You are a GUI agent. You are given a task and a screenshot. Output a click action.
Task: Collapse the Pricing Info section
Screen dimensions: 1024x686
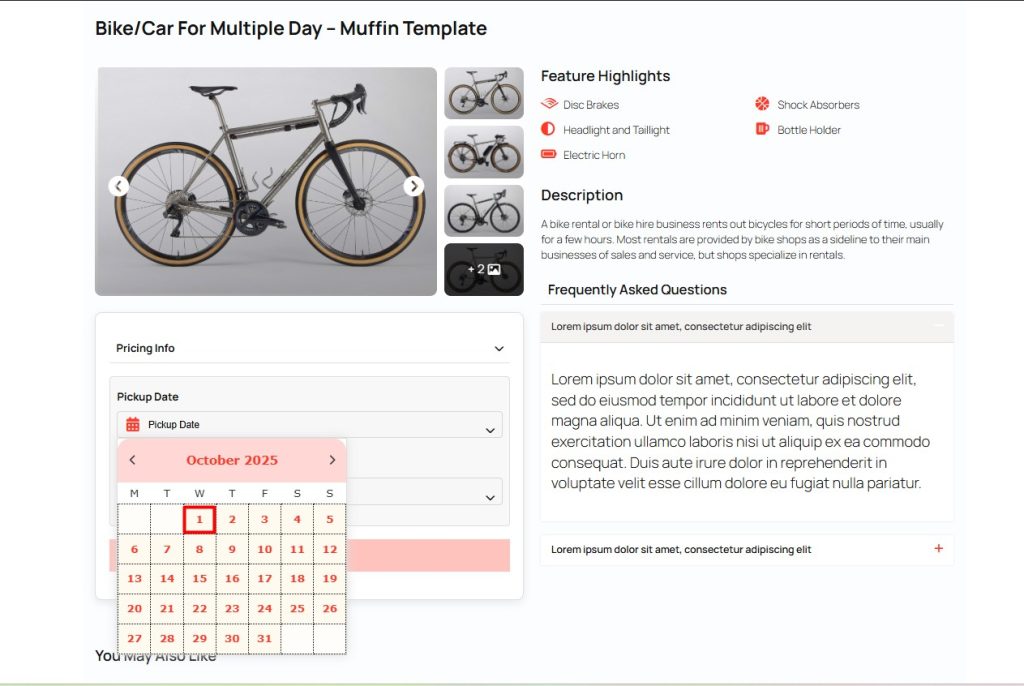pos(498,348)
